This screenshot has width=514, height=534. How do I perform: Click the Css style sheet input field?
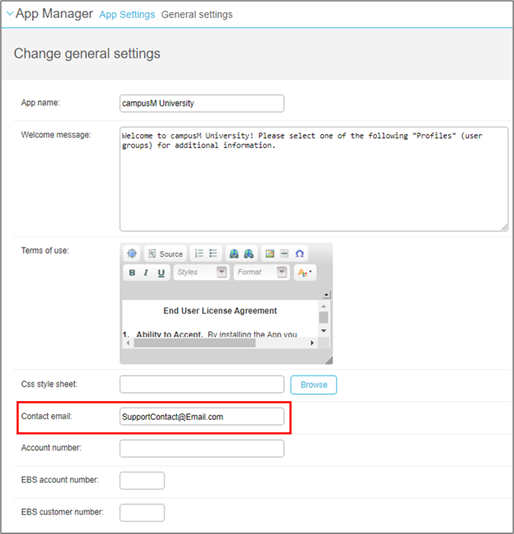point(202,384)
